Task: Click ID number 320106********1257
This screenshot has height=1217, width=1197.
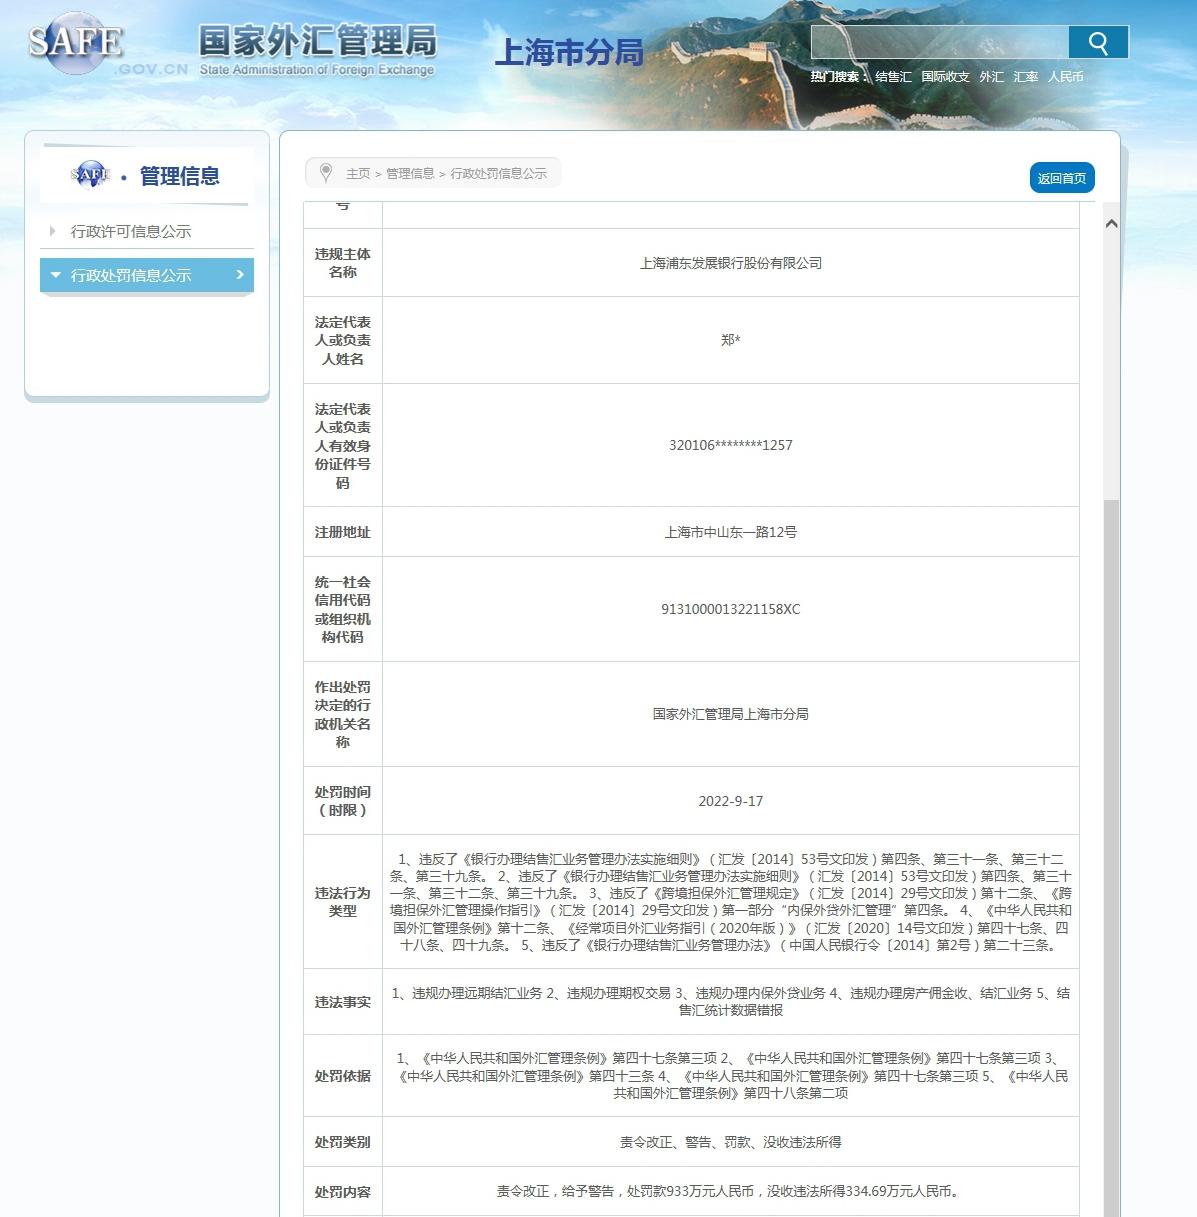Action: click(731, 445)
